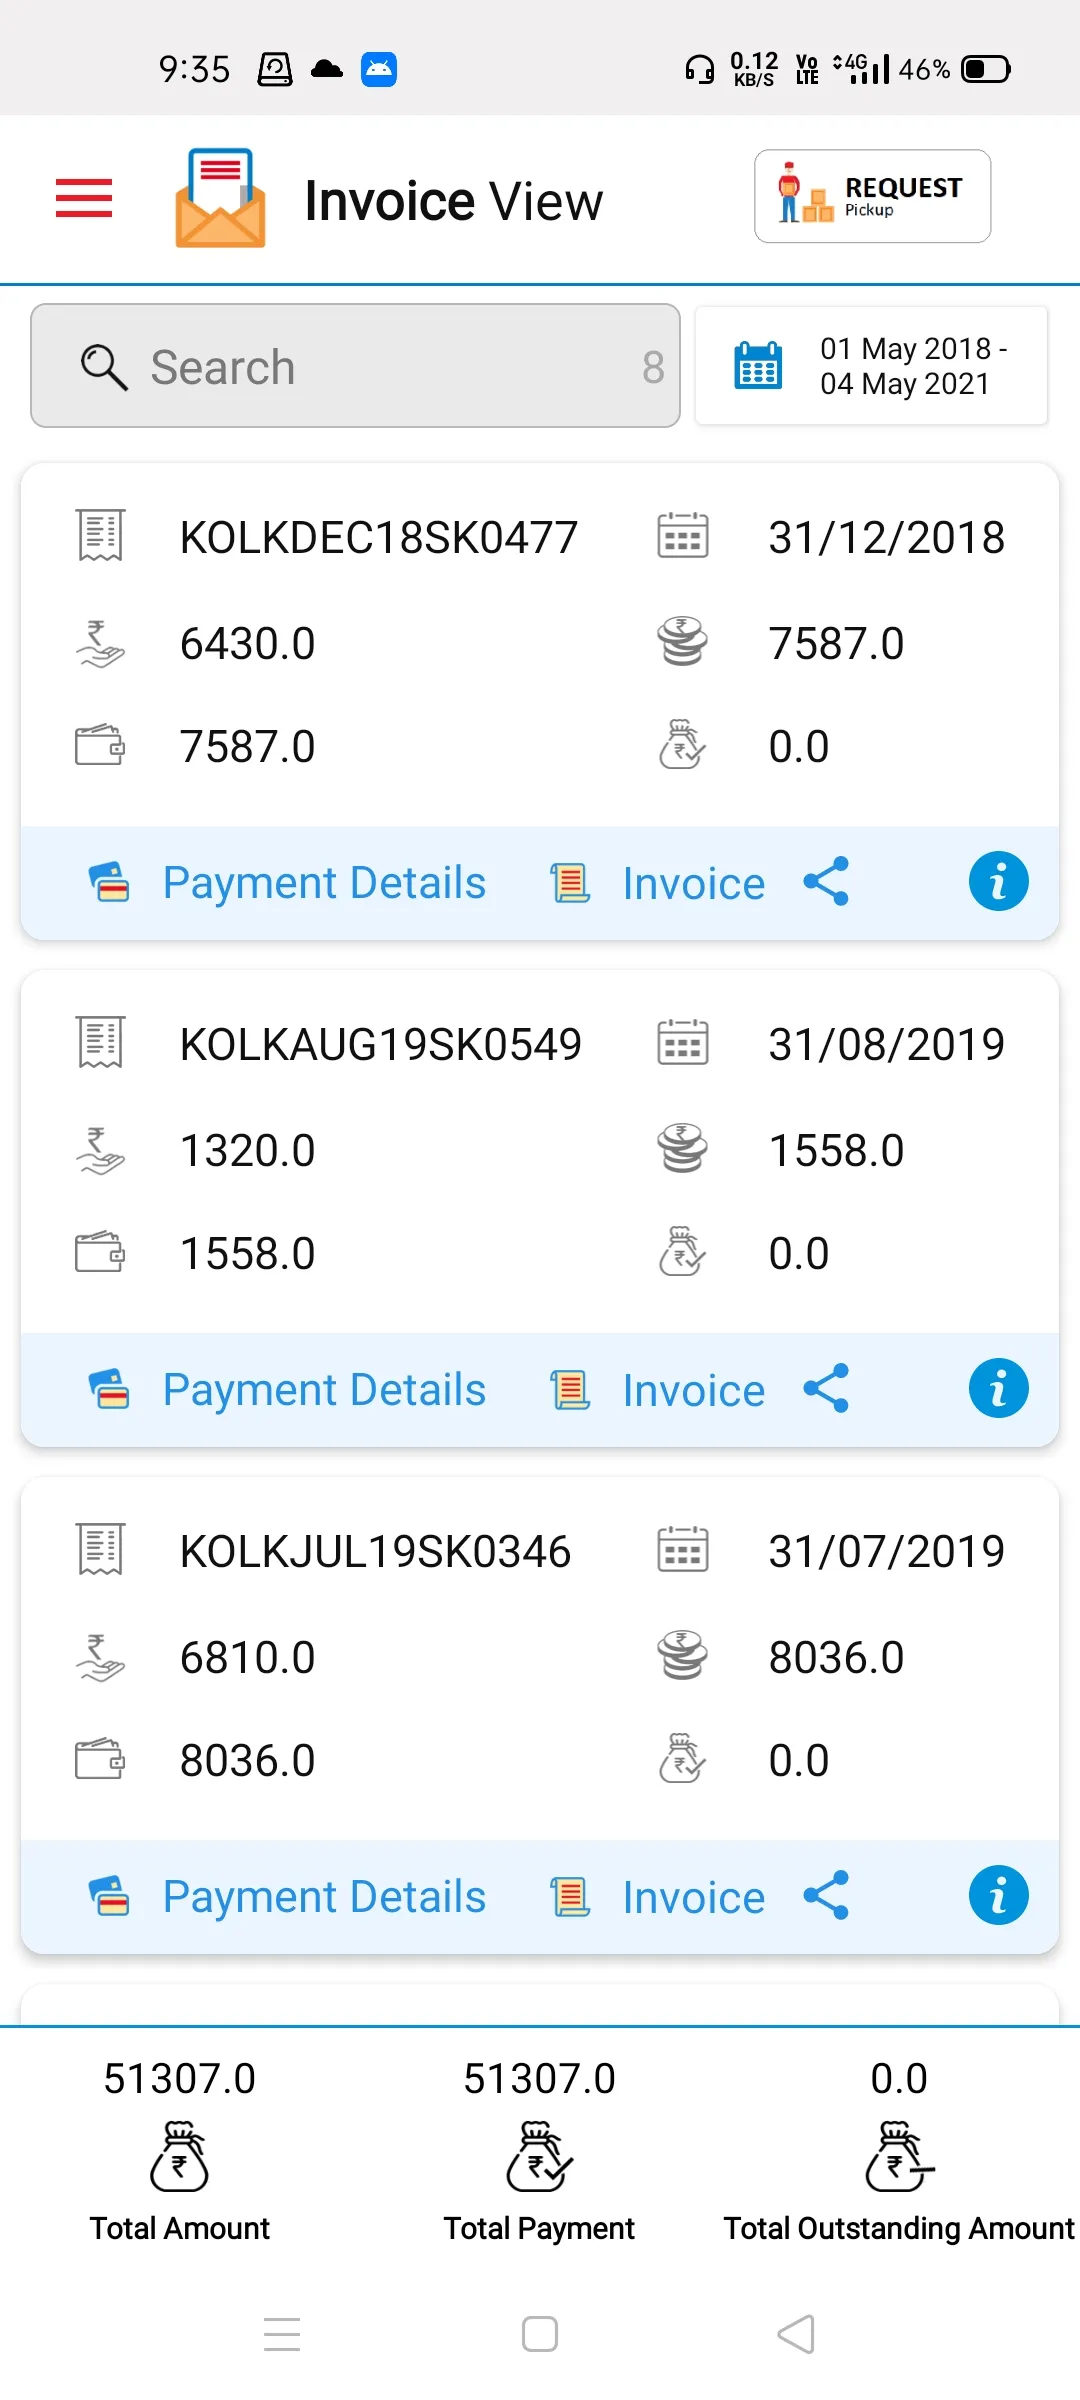Tap the blue calendar icon

[758, 366]
